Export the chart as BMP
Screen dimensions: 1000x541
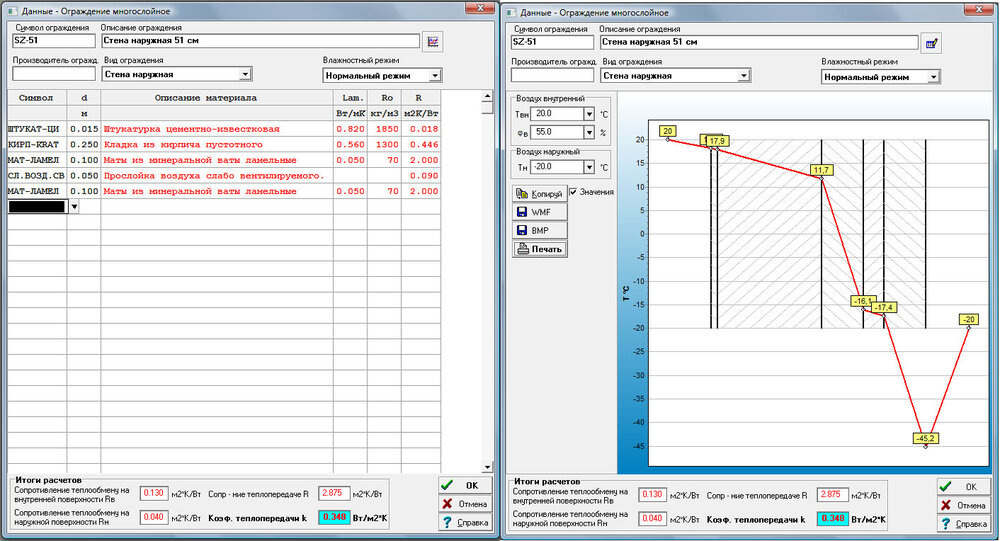pyautogui.click(x=539, y=230)
